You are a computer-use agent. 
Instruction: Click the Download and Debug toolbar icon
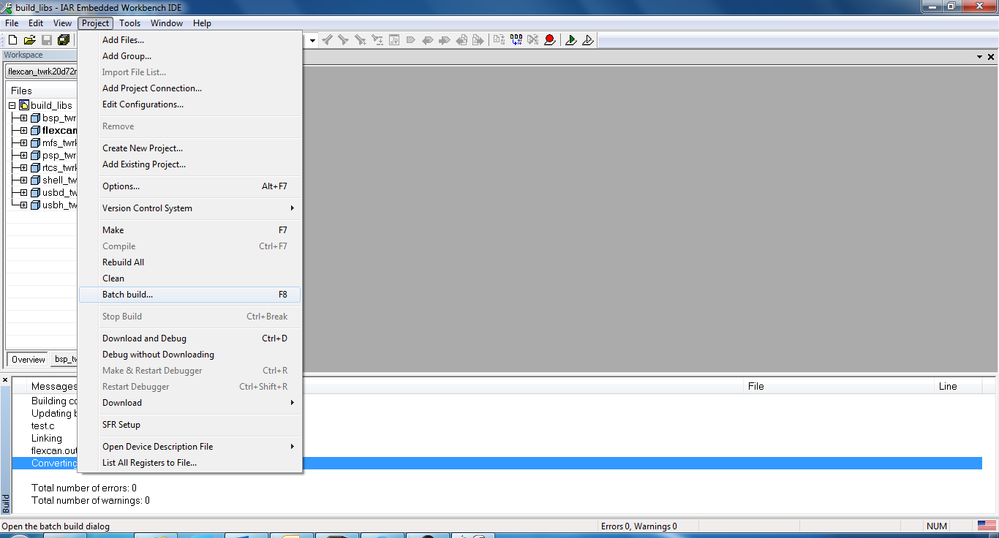coord(571,40)
